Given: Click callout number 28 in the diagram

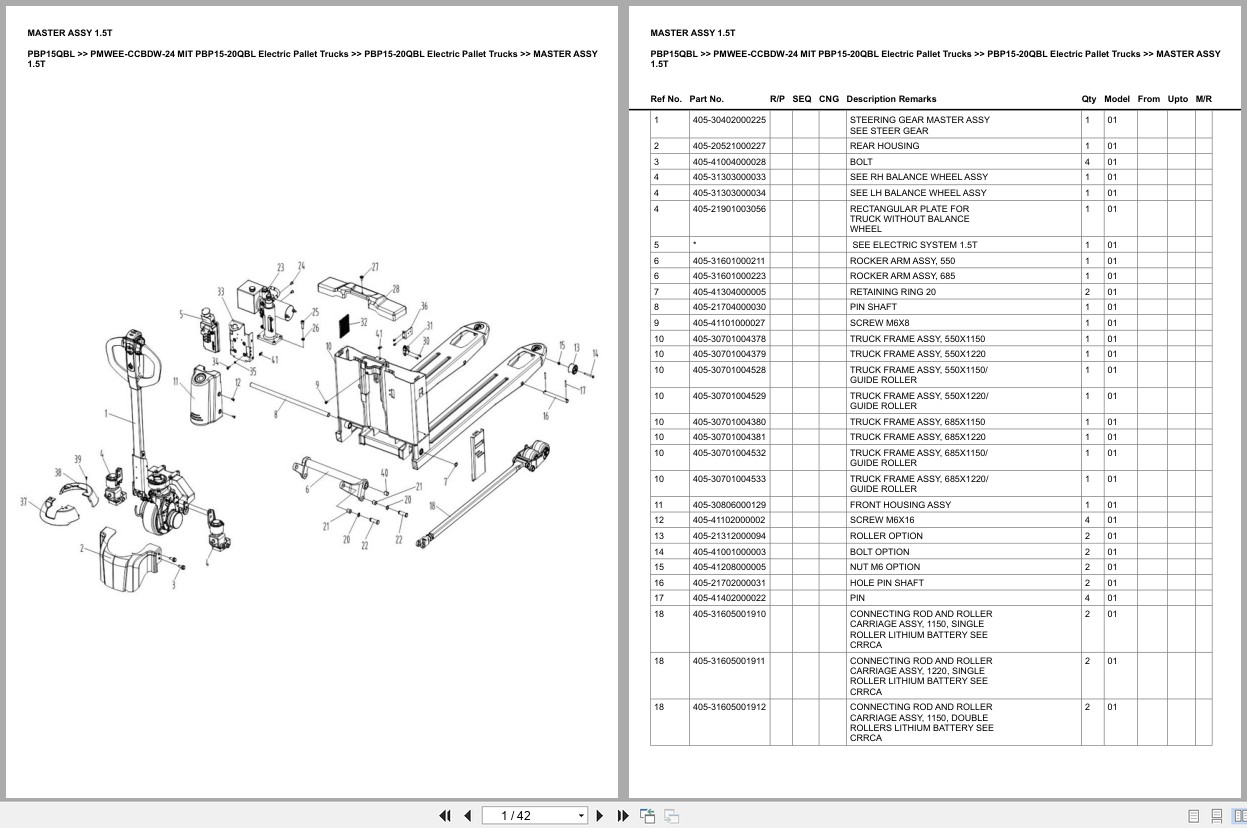Looking at the screenshot, I should [x=395, y=289].
